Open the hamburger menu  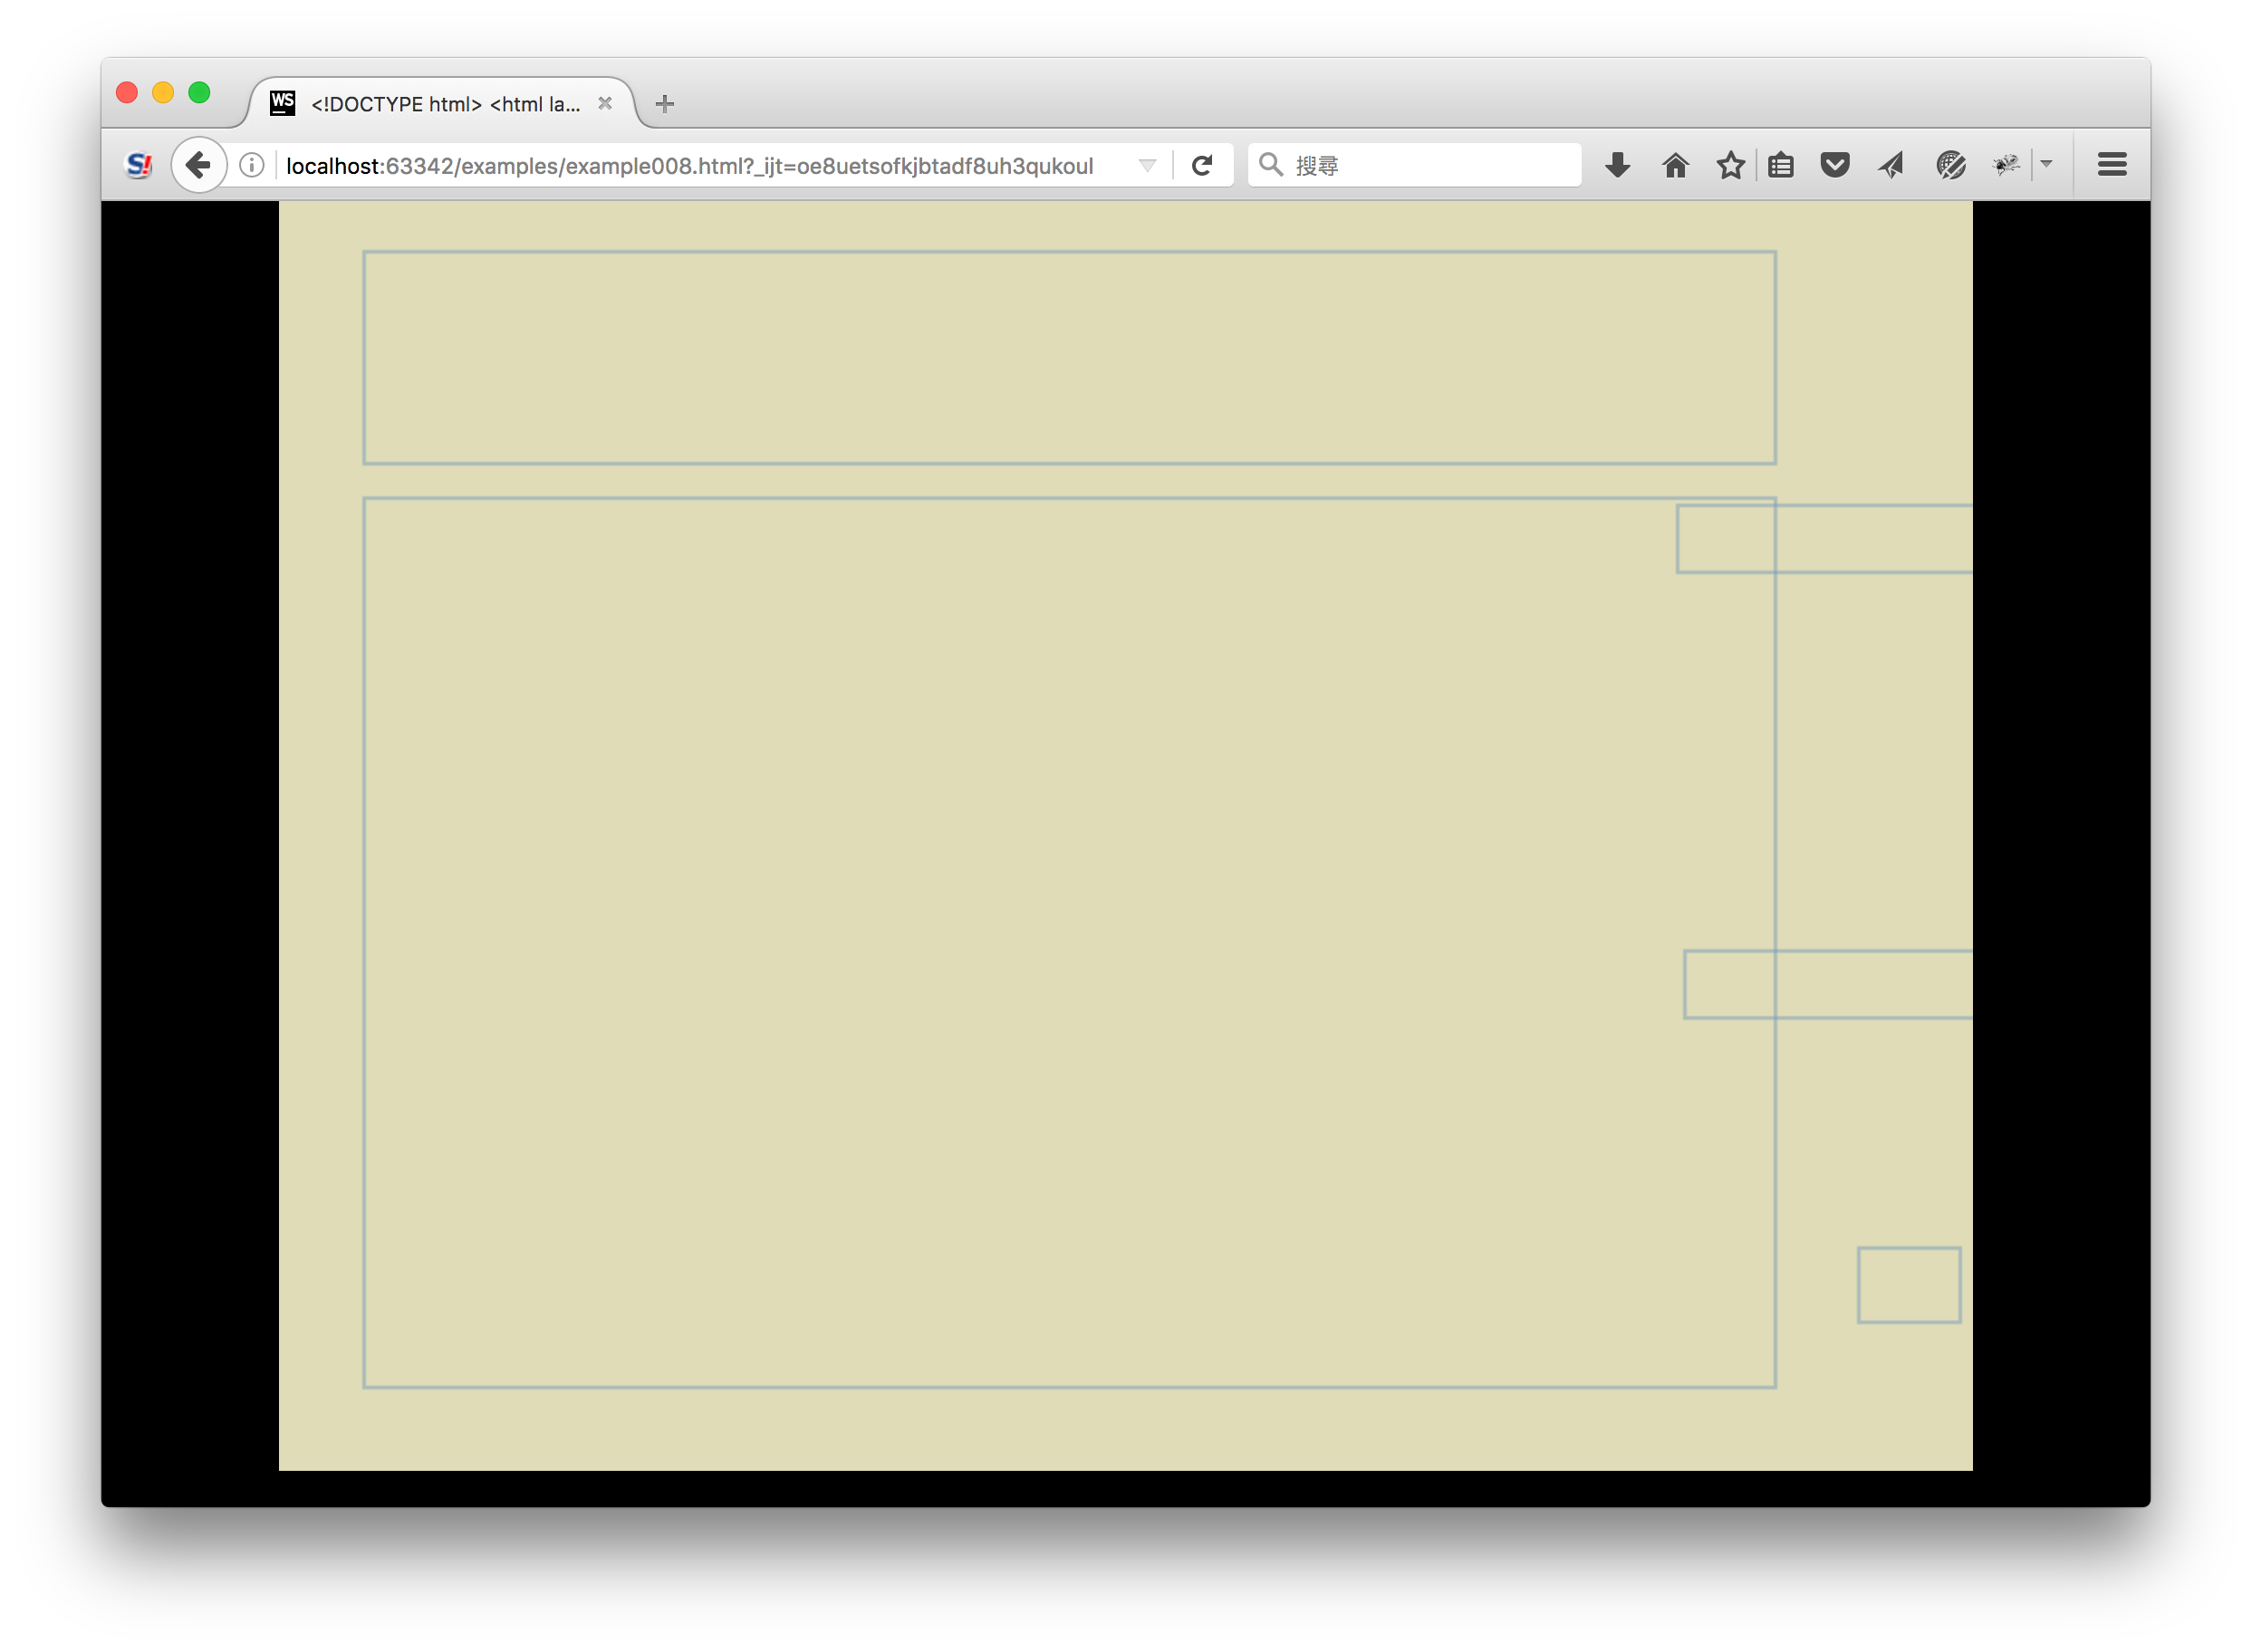pyautogui.click(x=2112, y=165)
